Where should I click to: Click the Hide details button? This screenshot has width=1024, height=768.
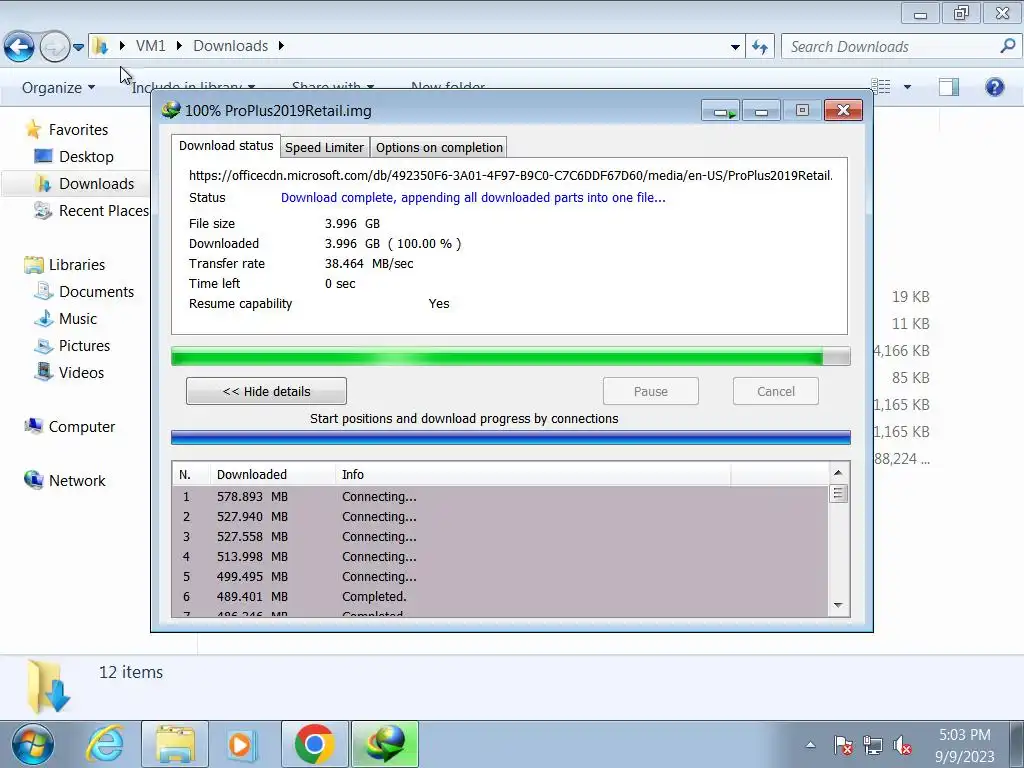click(266, 391)
